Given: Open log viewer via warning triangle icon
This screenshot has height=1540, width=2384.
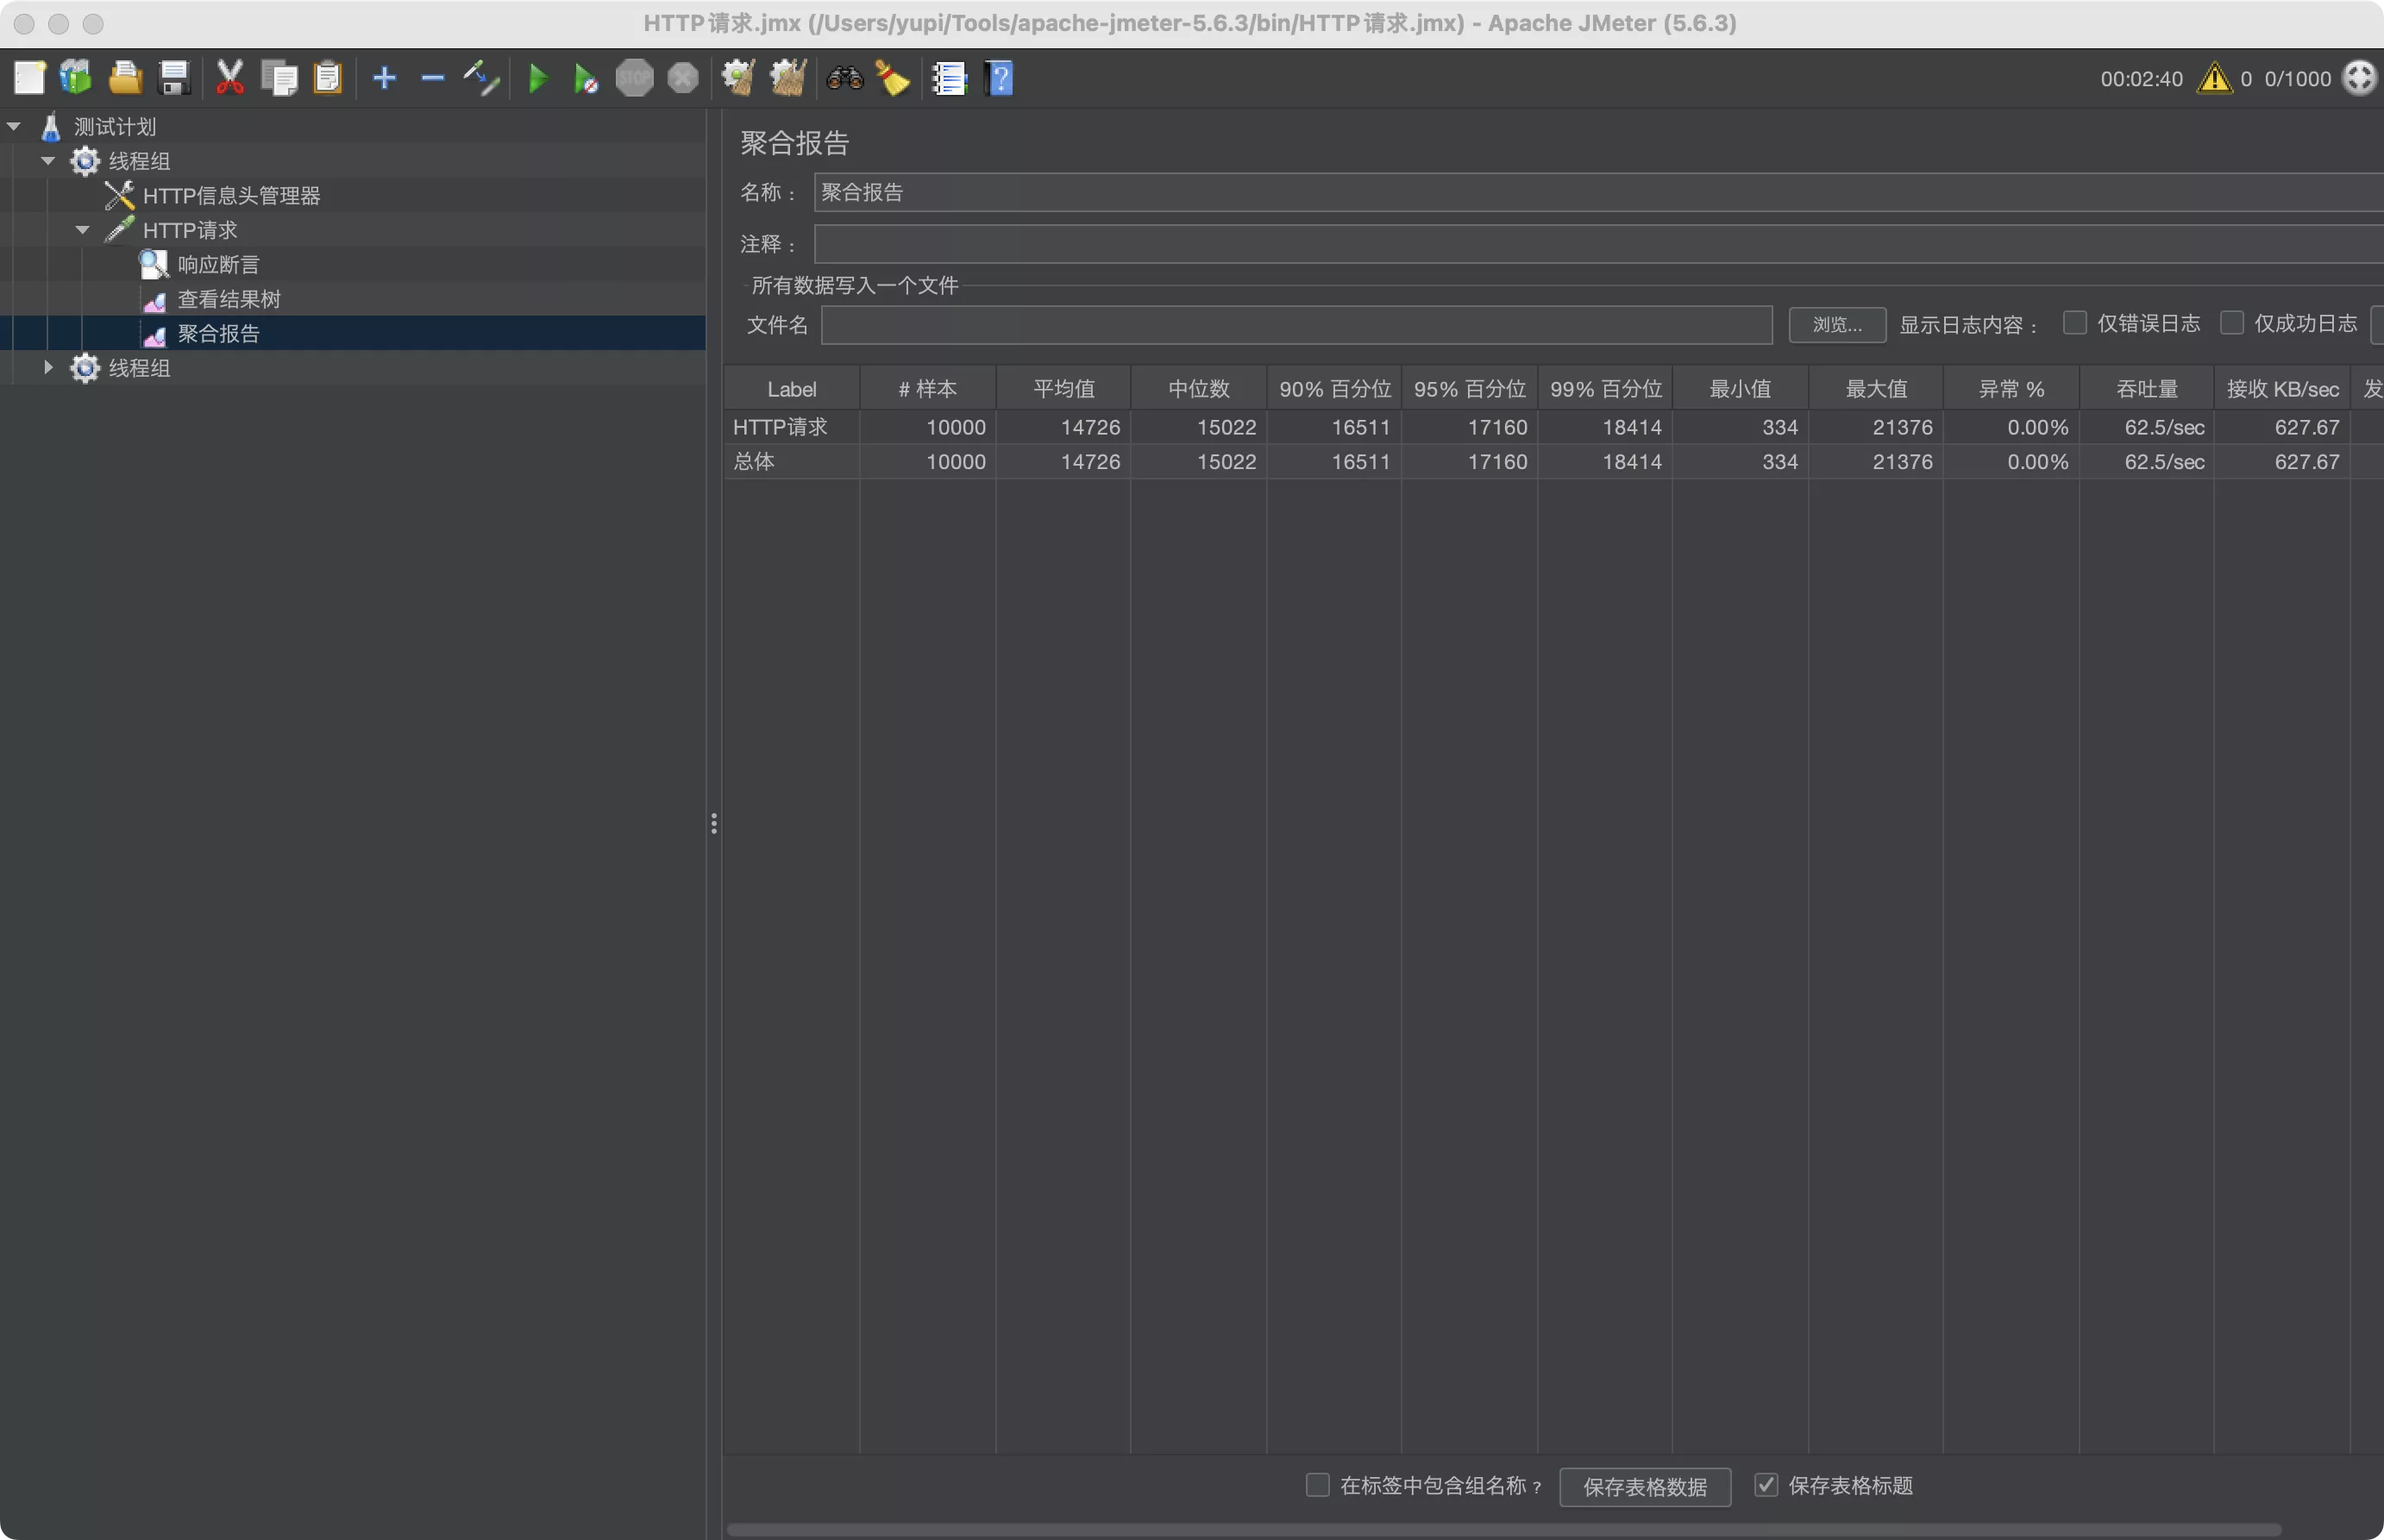Looking at the screenshot, I should (2215, 78).
